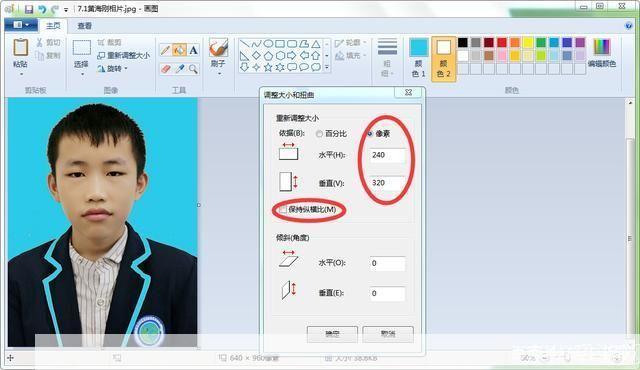
Task: Pick the red swatch in the palette
Action: [502, 42]
